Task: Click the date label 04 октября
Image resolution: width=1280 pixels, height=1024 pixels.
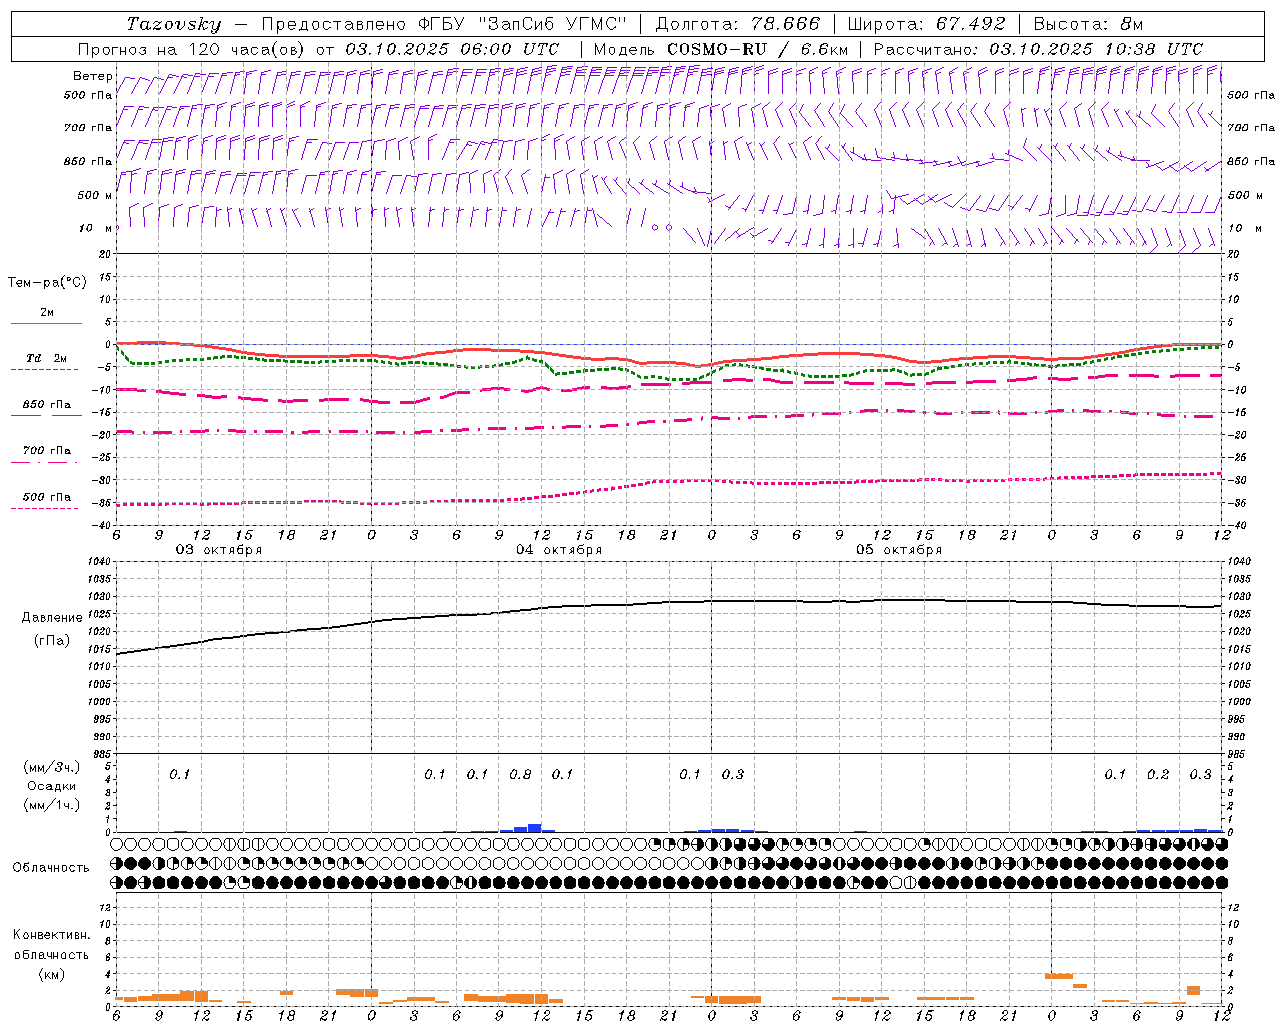Action: pyautogui.click(x=559, y=550)
